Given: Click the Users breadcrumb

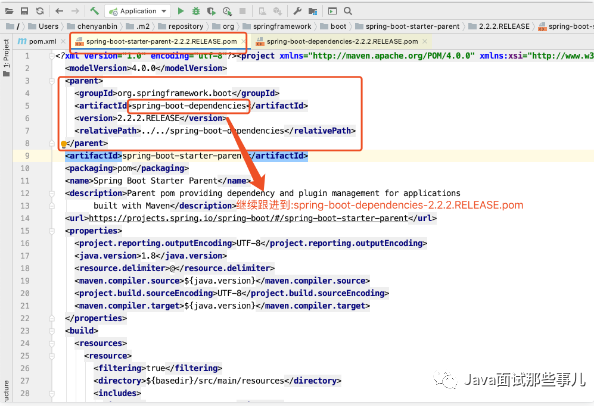Looking at the screenshot, I should pyautogui.click(x=44, y=26).
